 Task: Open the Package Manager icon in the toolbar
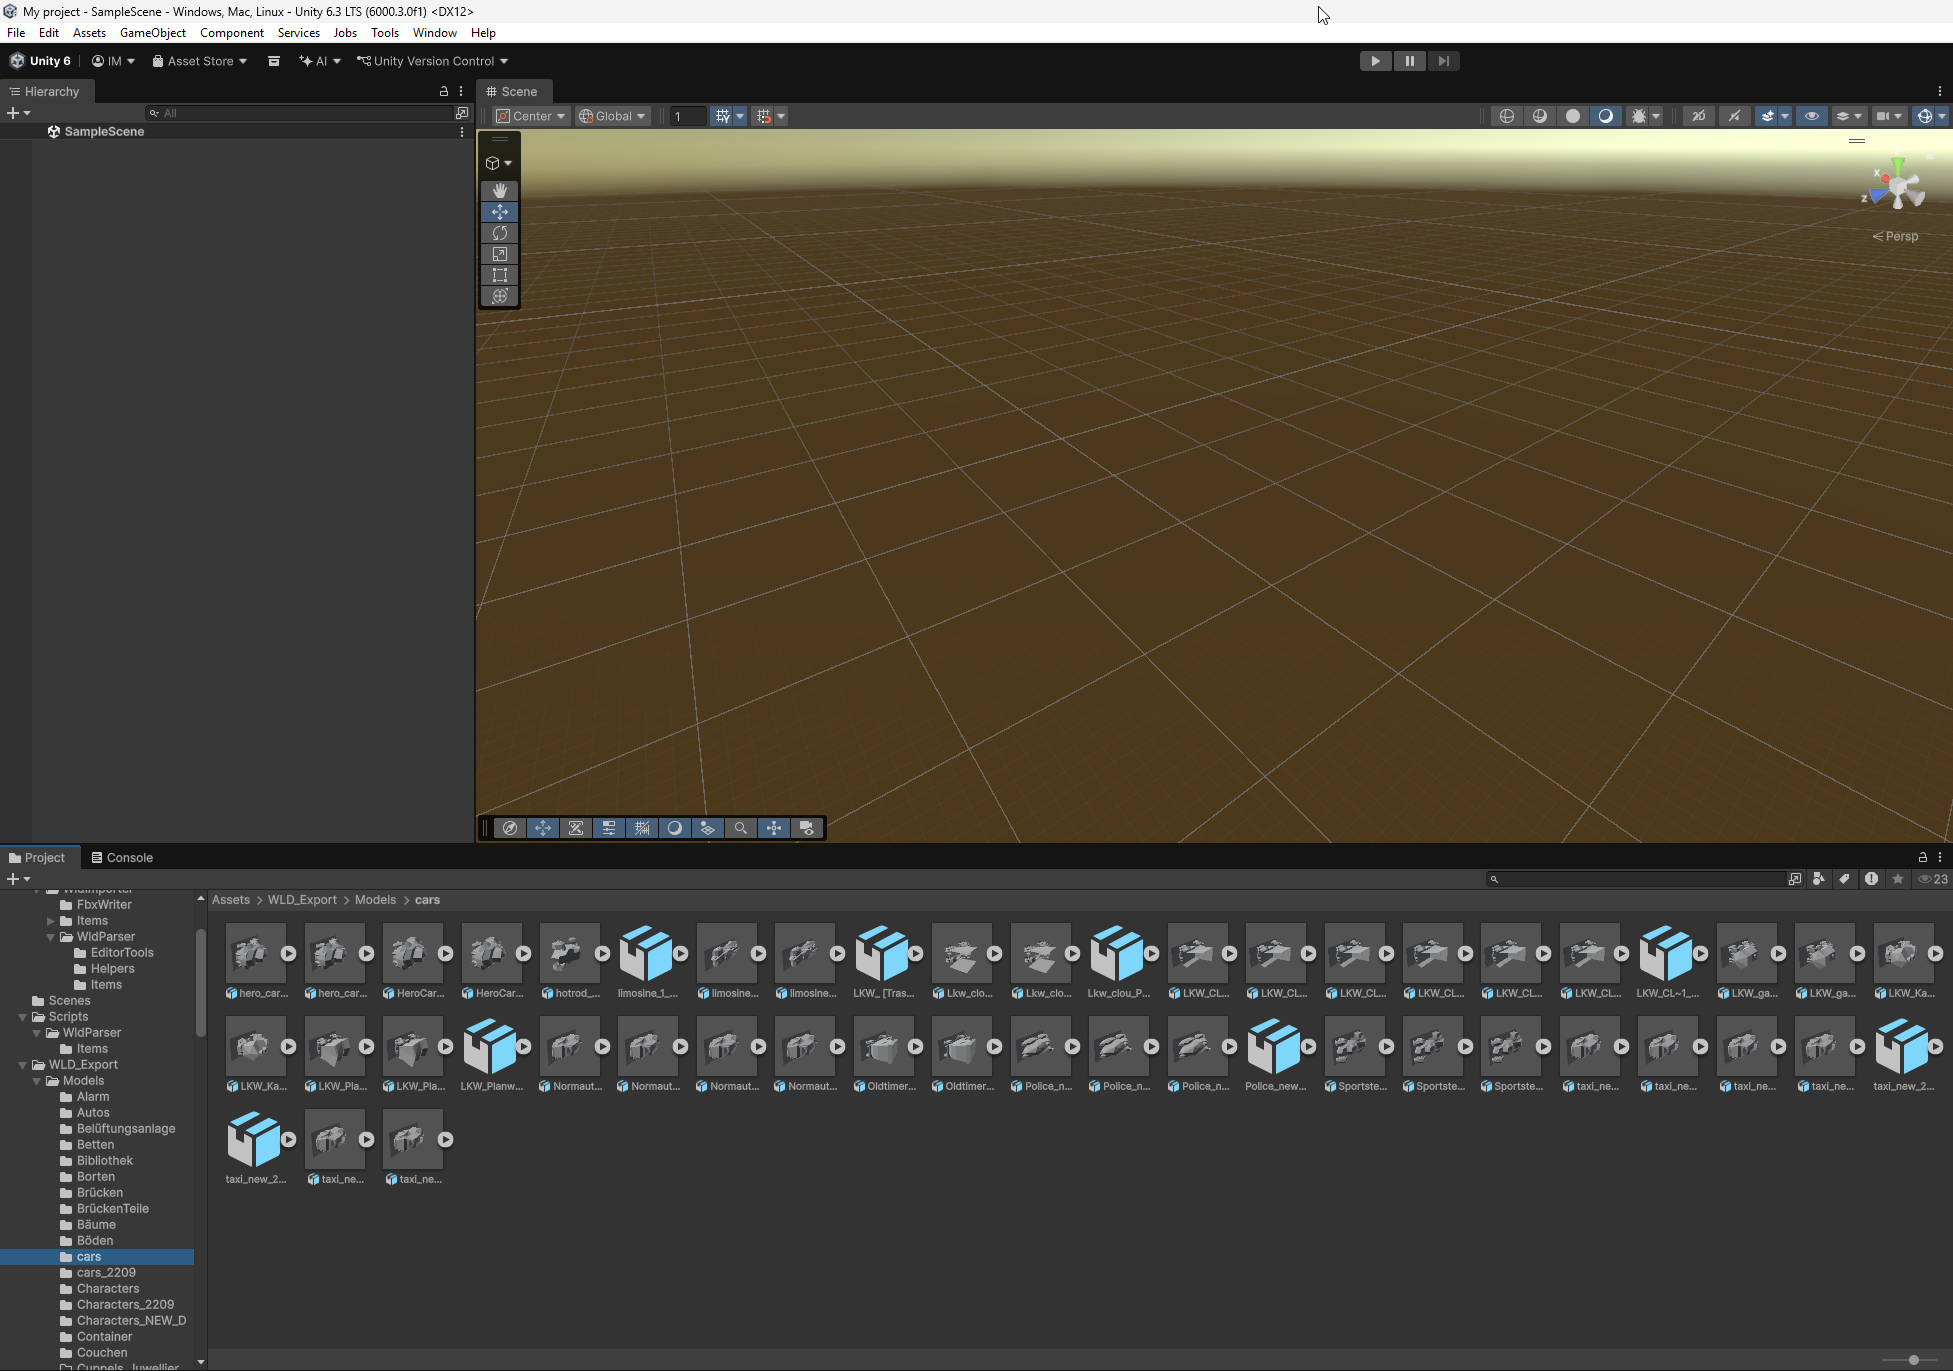coord(273,61)
